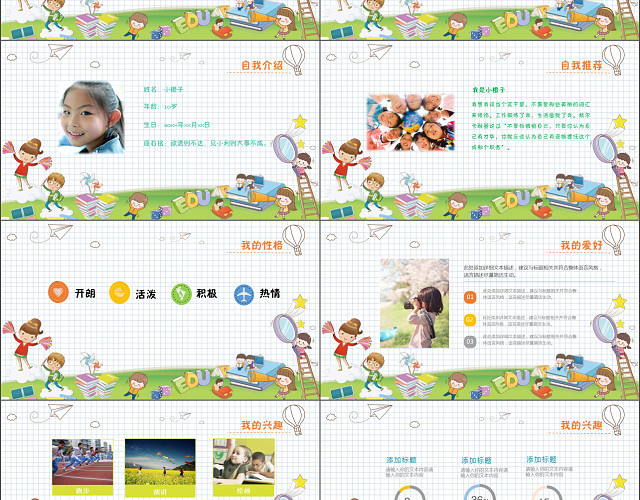Select the group photo of children looking down
This screenshot has width=640, height=500.
(411, 122)
